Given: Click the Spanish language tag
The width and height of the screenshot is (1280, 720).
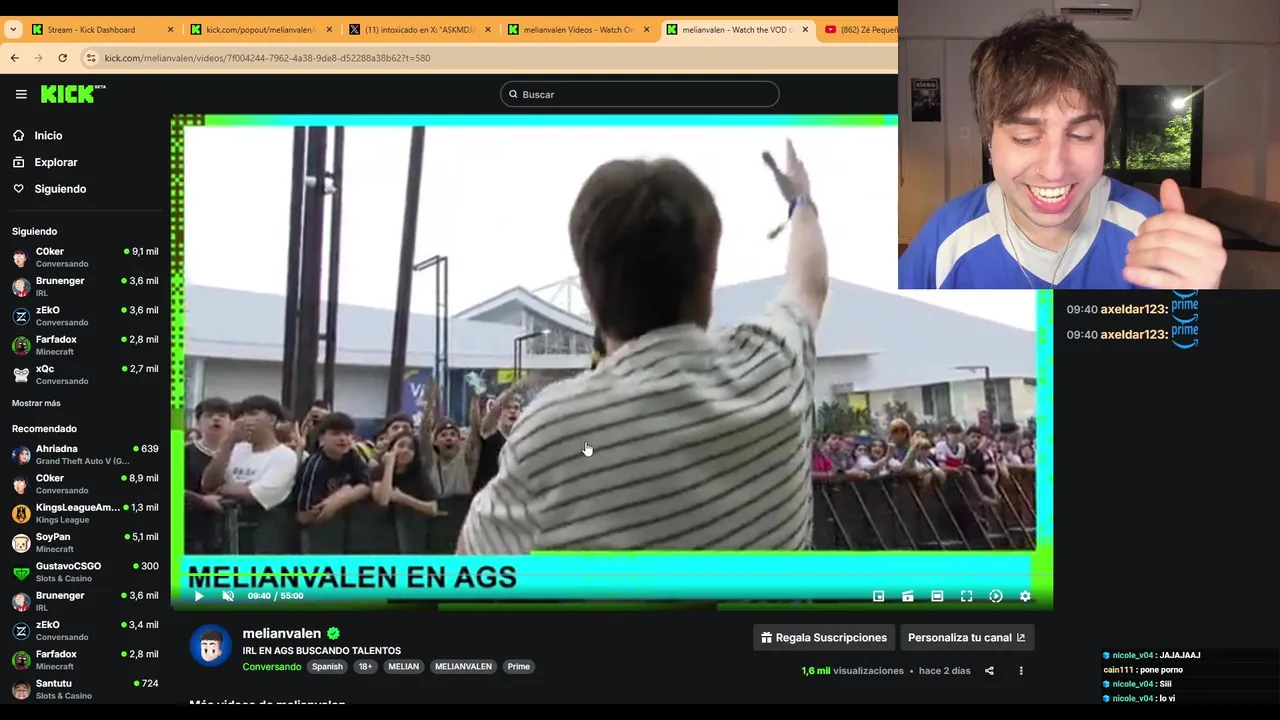Looking at the screenshot, I should tap(327, 667).
